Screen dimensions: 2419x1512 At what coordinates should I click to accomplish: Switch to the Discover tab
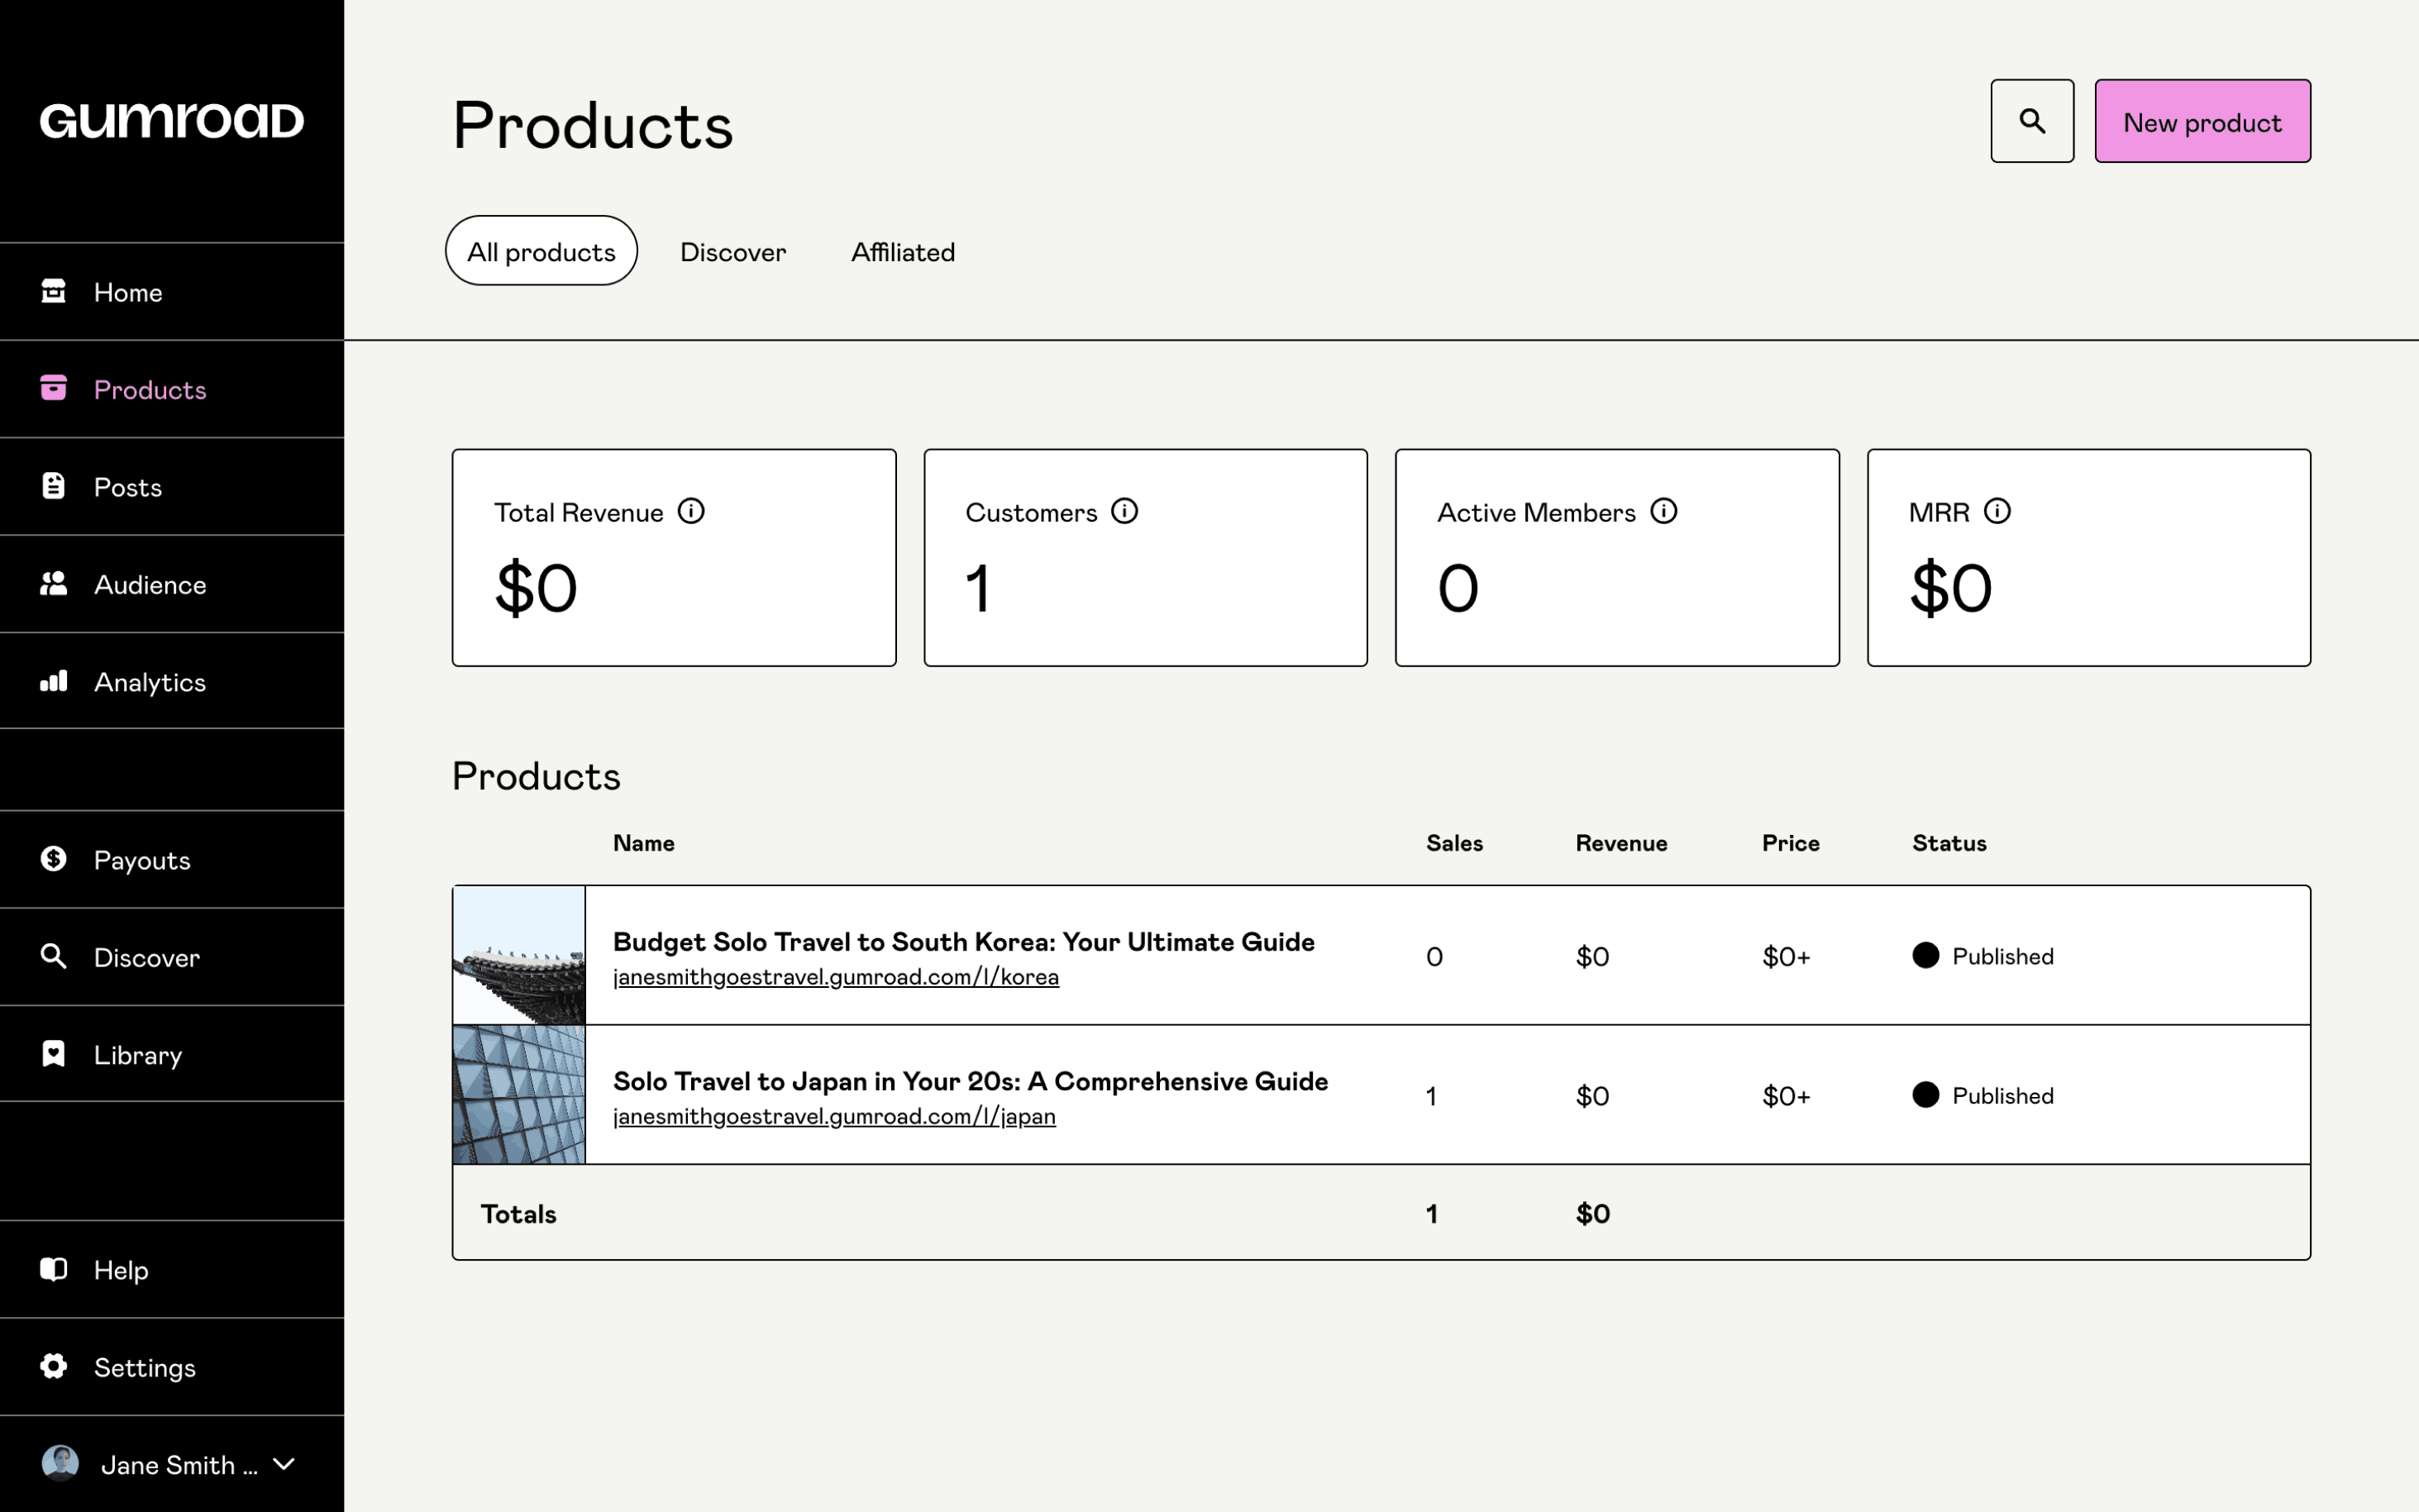click(732, 252)
